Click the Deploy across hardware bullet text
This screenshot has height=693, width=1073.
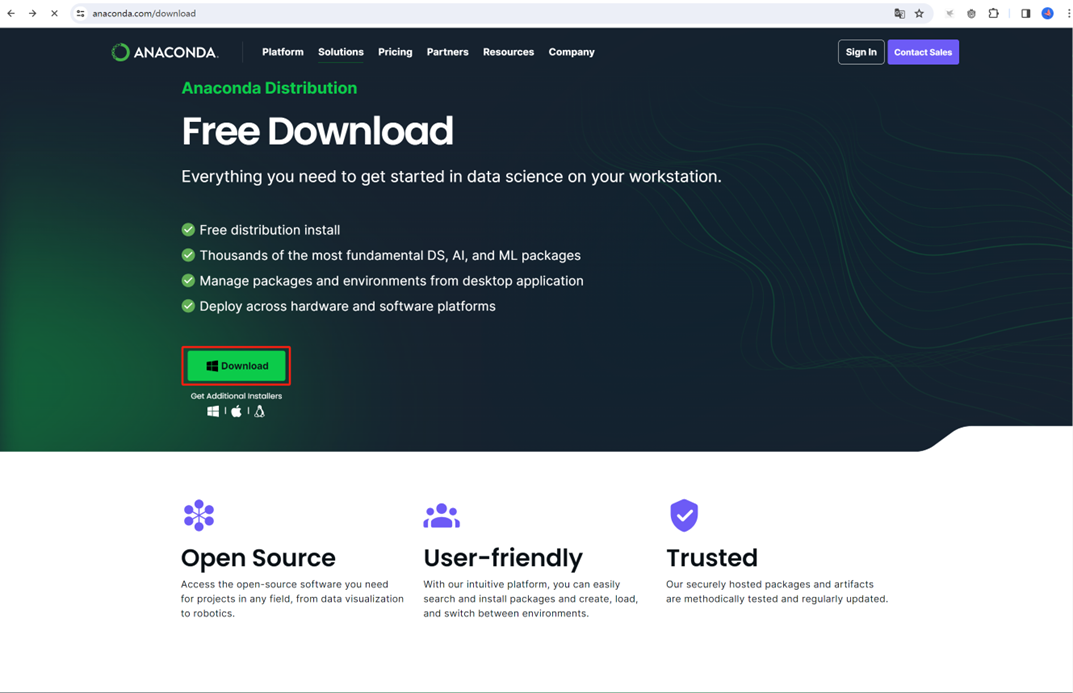point(348,306)
